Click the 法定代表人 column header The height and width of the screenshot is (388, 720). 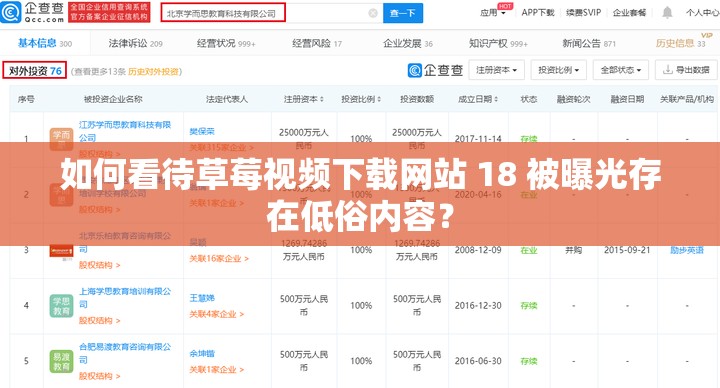[227, 99]
